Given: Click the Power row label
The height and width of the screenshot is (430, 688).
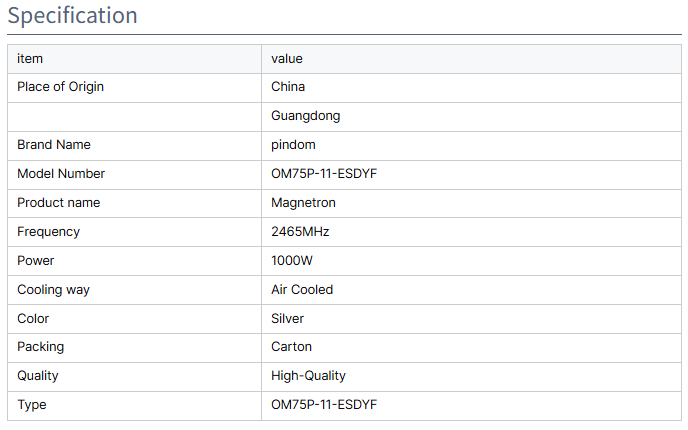Looking at the screenshot, I should 36,261.
